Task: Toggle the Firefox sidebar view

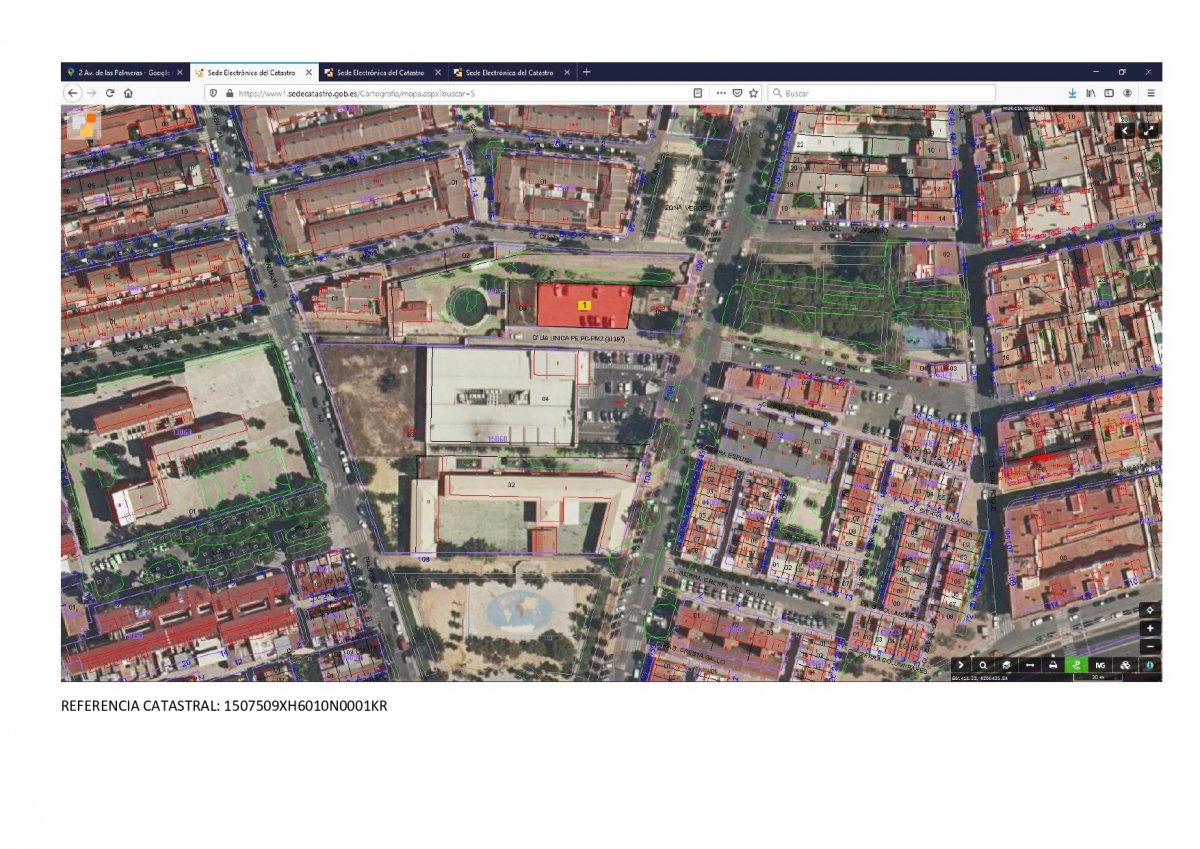Action: [x=1109, y=93]
